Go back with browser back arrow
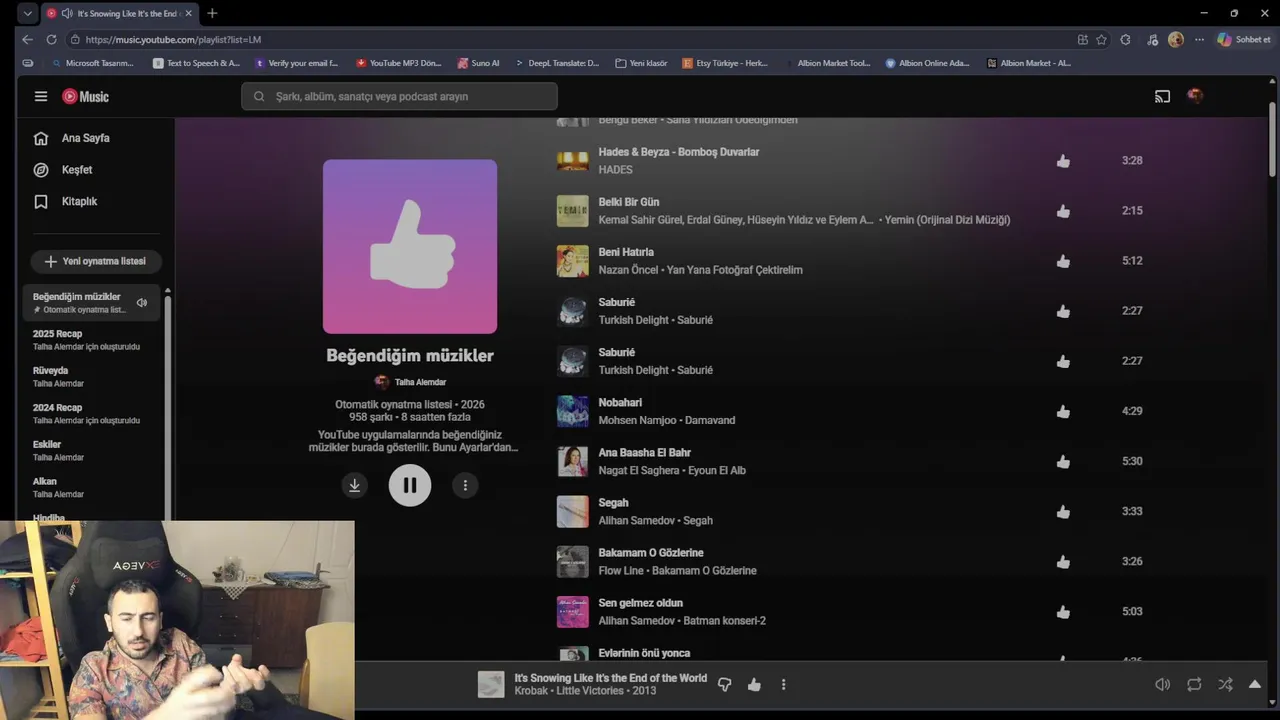 [27, 39]
